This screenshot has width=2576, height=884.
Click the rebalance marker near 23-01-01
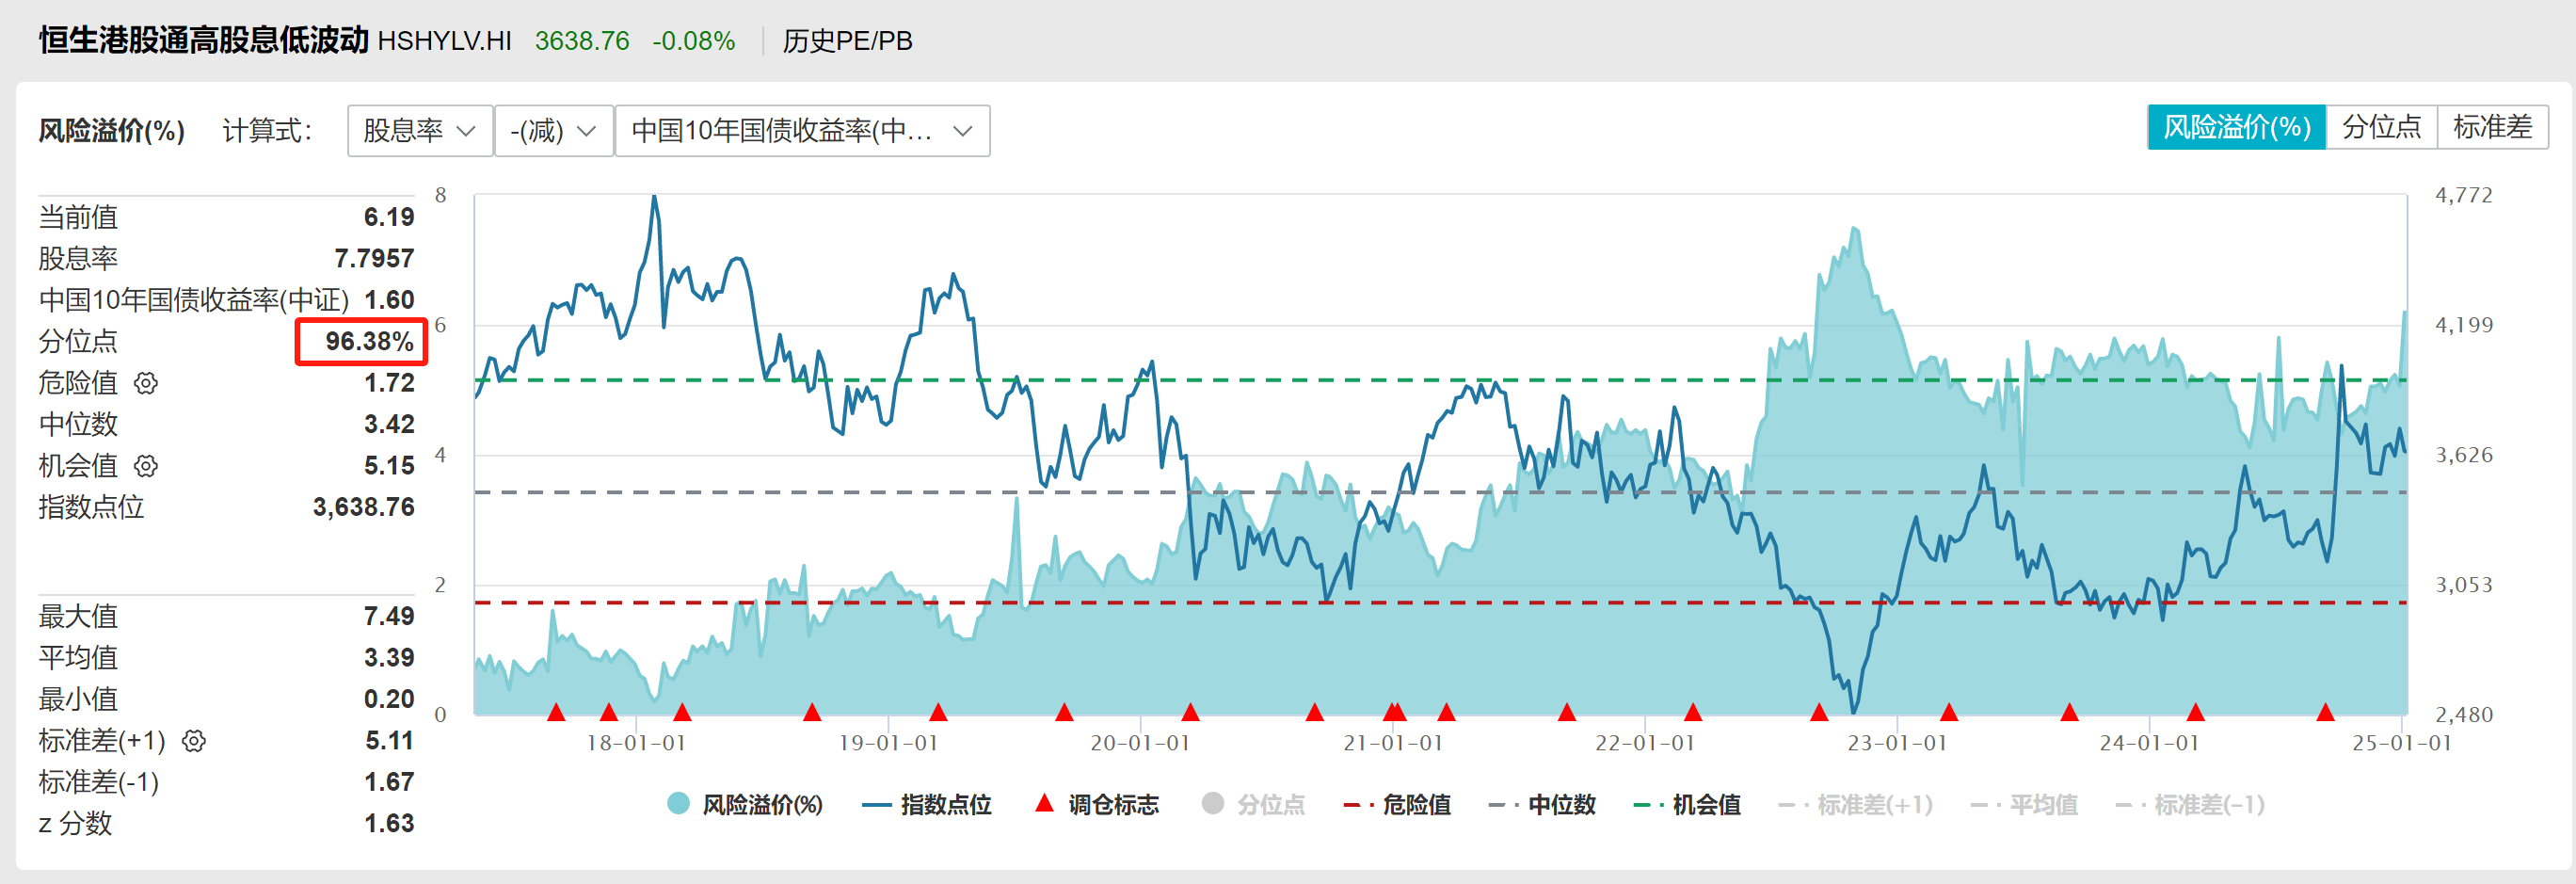pos(1948,712)
